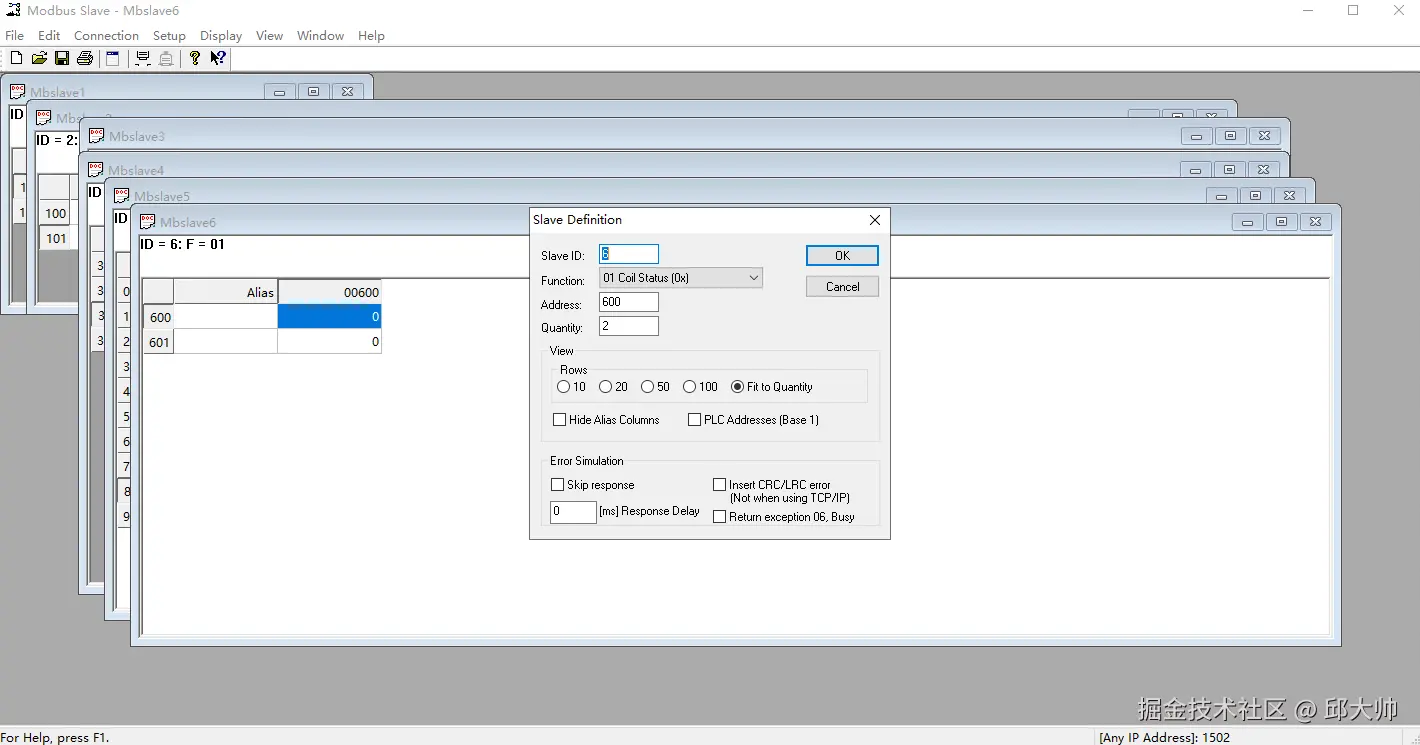1420x745 pixels.
Task: Save using the floppy disk toolbar icon
Action: click(x=62, y=58)
